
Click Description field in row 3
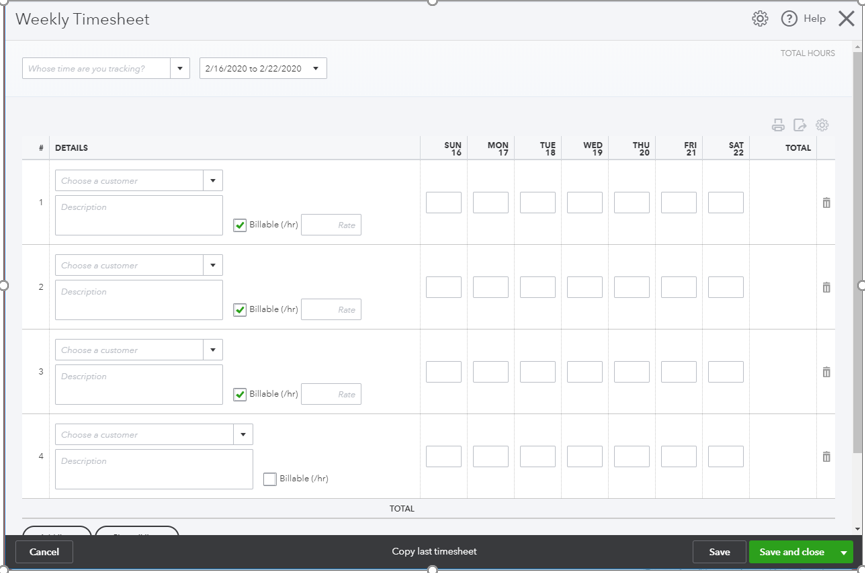point(139,384)
